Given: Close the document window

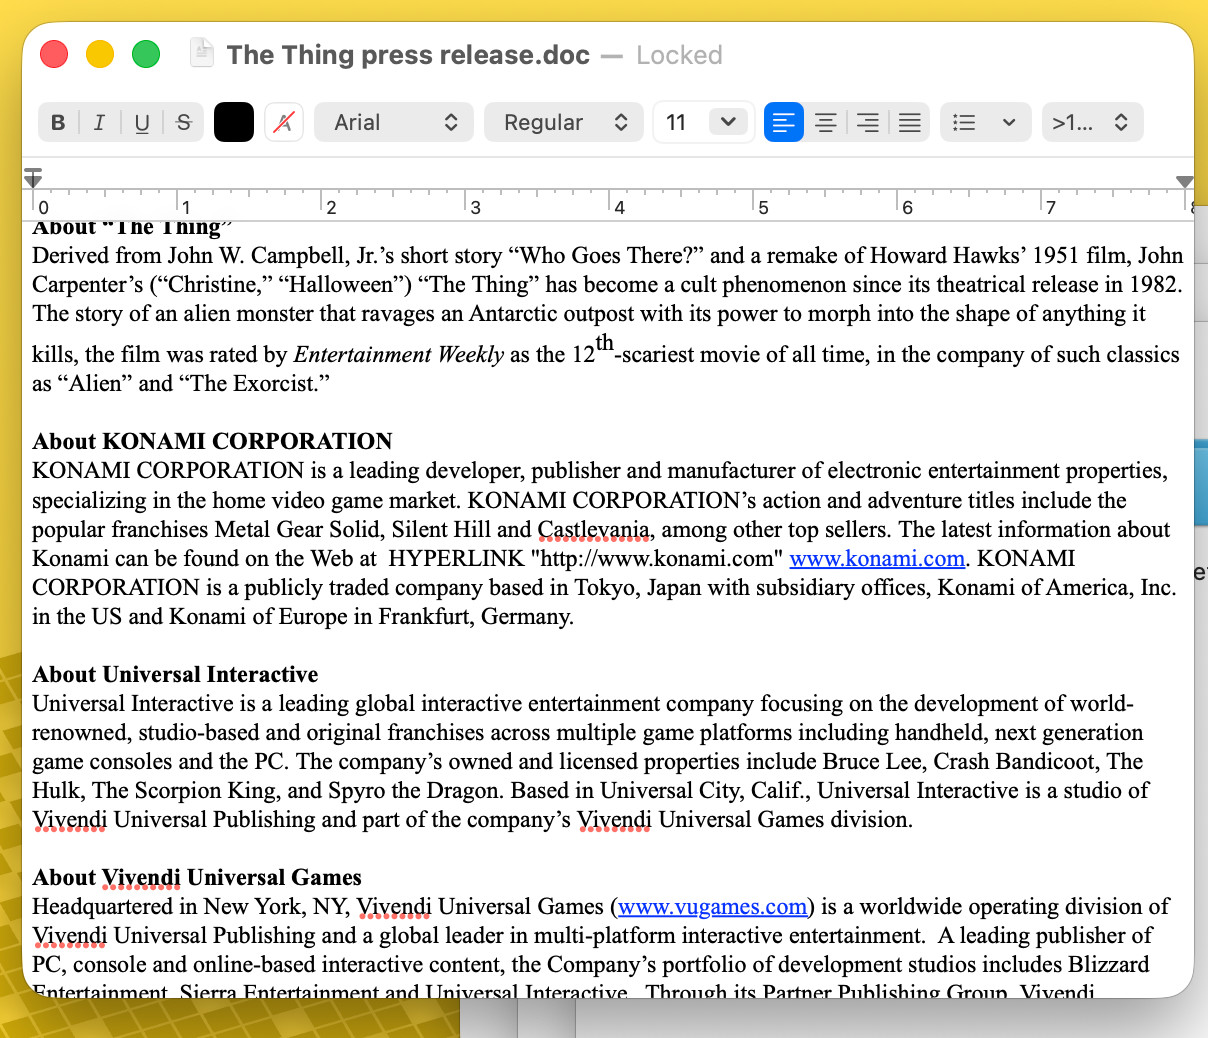Looking at the screenshot, I should tap(54, 54).
